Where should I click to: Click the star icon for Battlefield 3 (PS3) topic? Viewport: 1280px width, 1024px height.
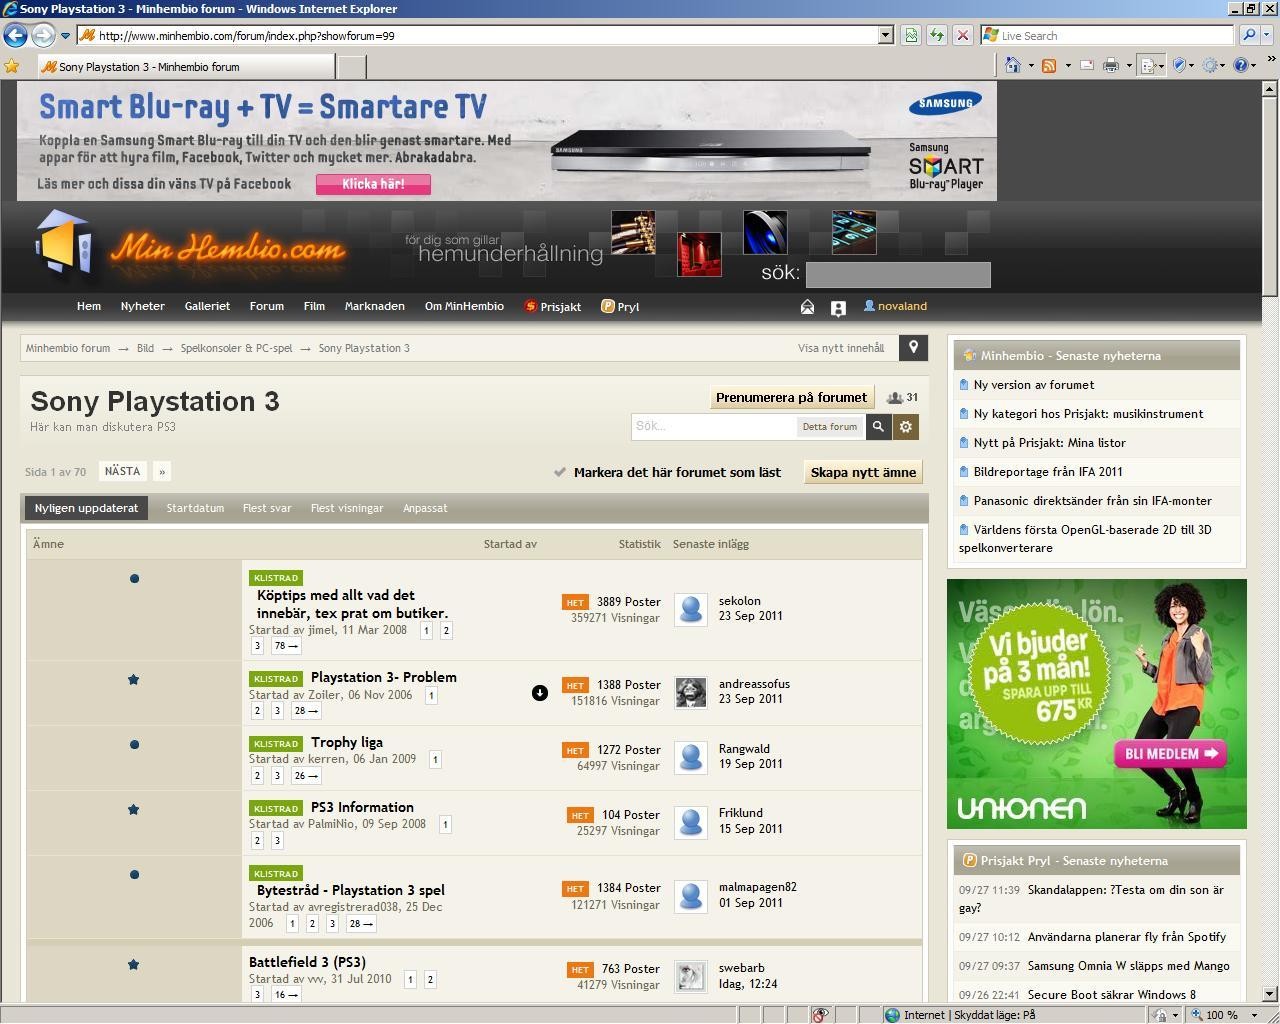coord(134,965)
